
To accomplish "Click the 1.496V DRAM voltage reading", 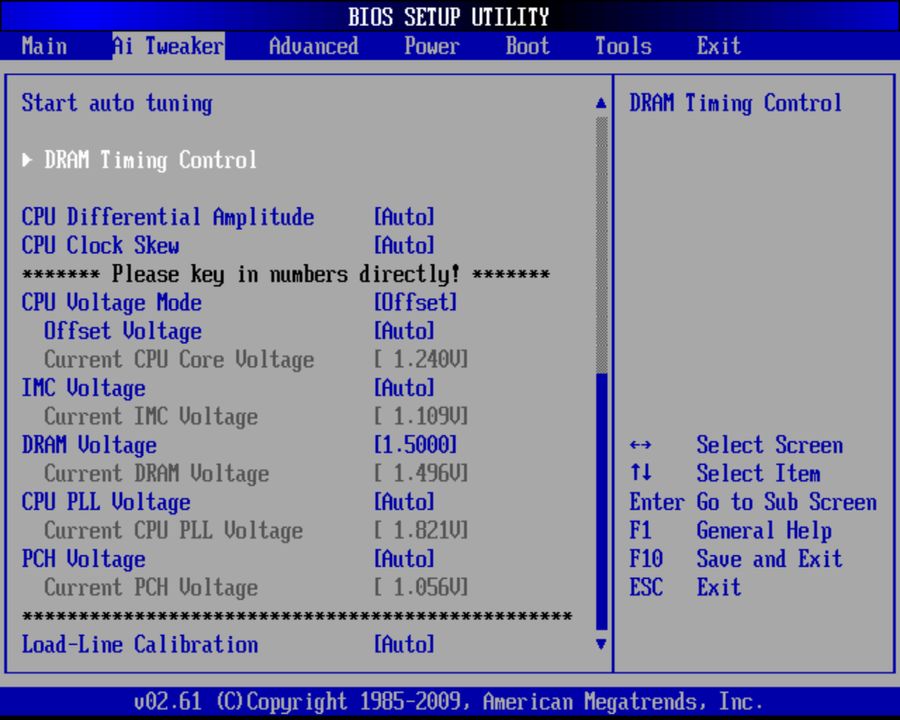I will [421, 474].
